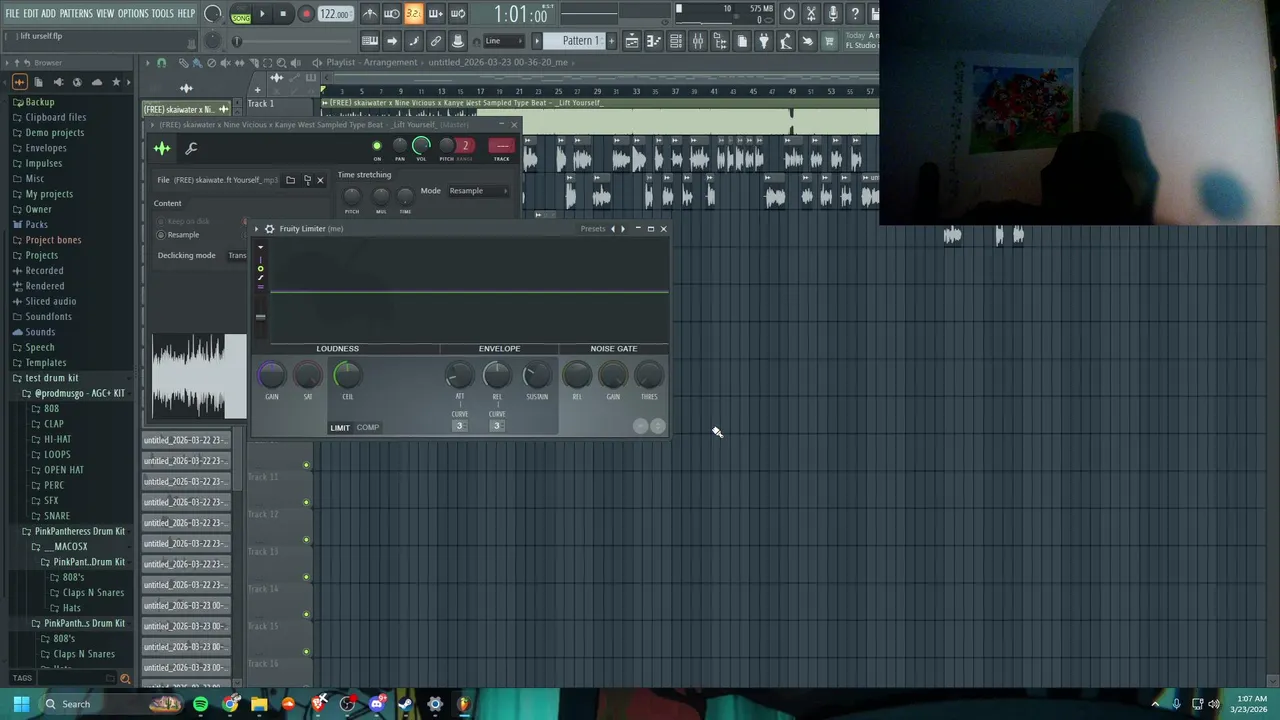Screen dimensions: 1280x720
Task: Open the plugin picker plug icon
Action: pos(764,41)
